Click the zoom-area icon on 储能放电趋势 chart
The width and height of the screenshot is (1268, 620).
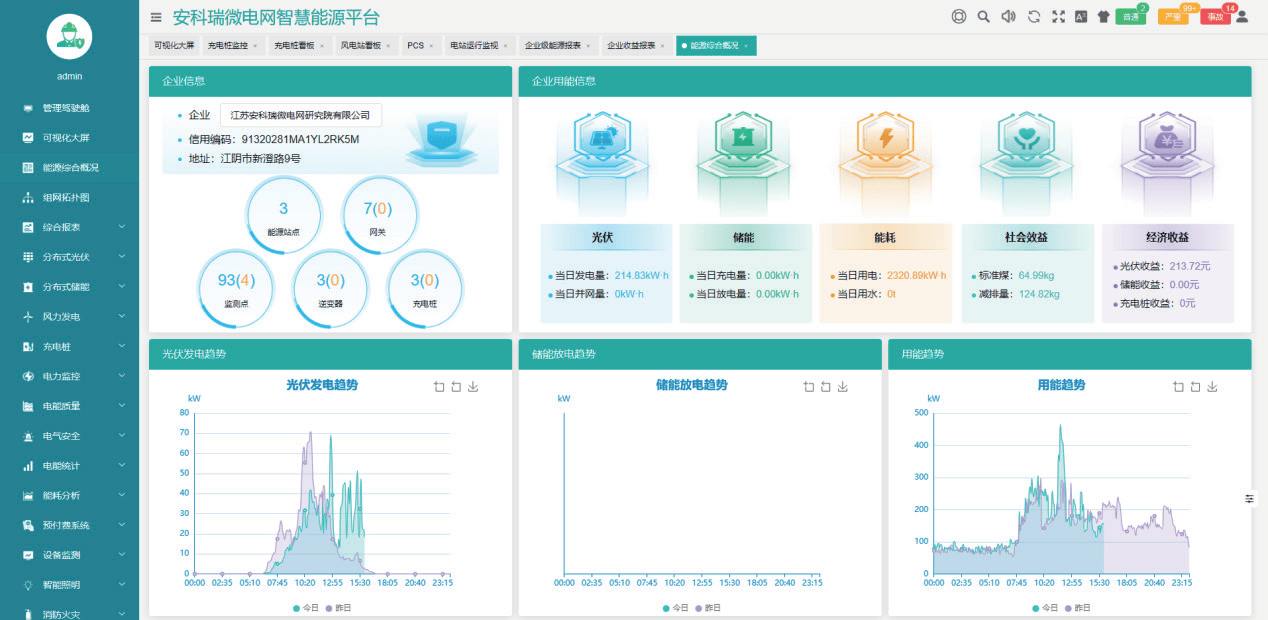tap(809, 386)
